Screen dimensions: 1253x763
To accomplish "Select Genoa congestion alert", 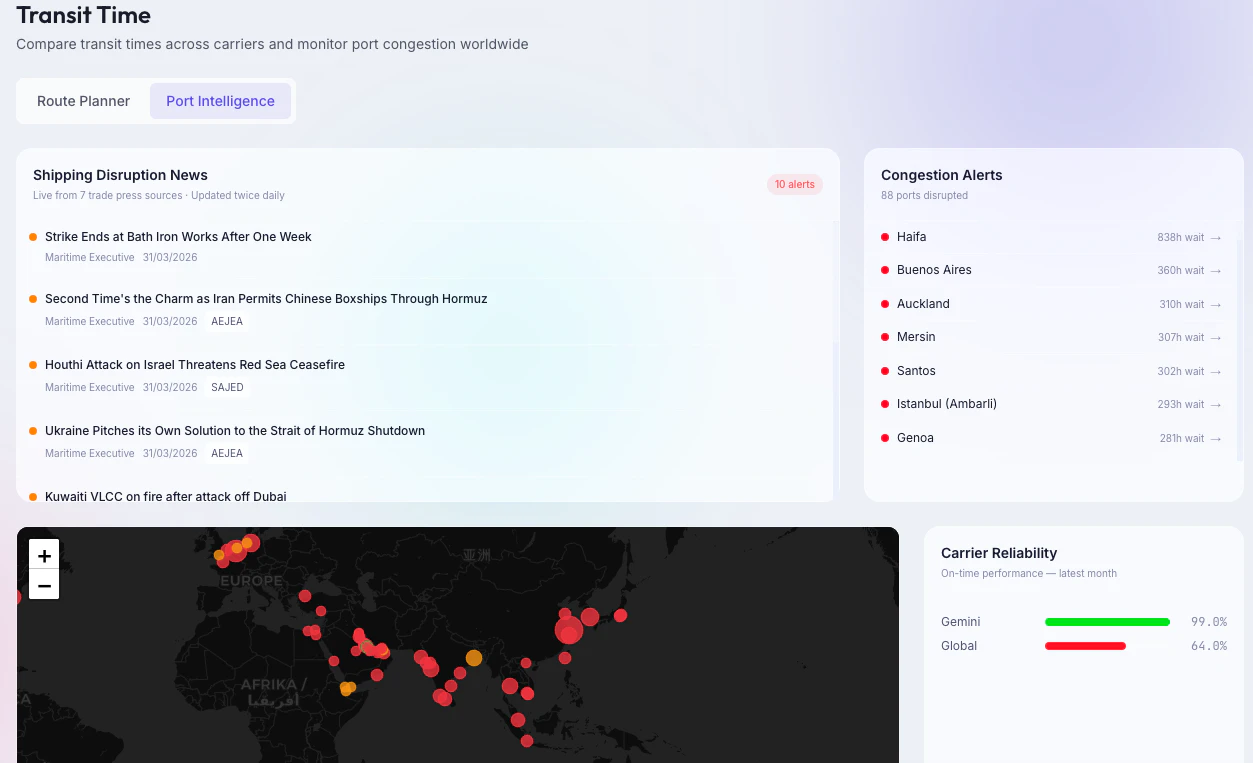I will [x=1051, y=438].
